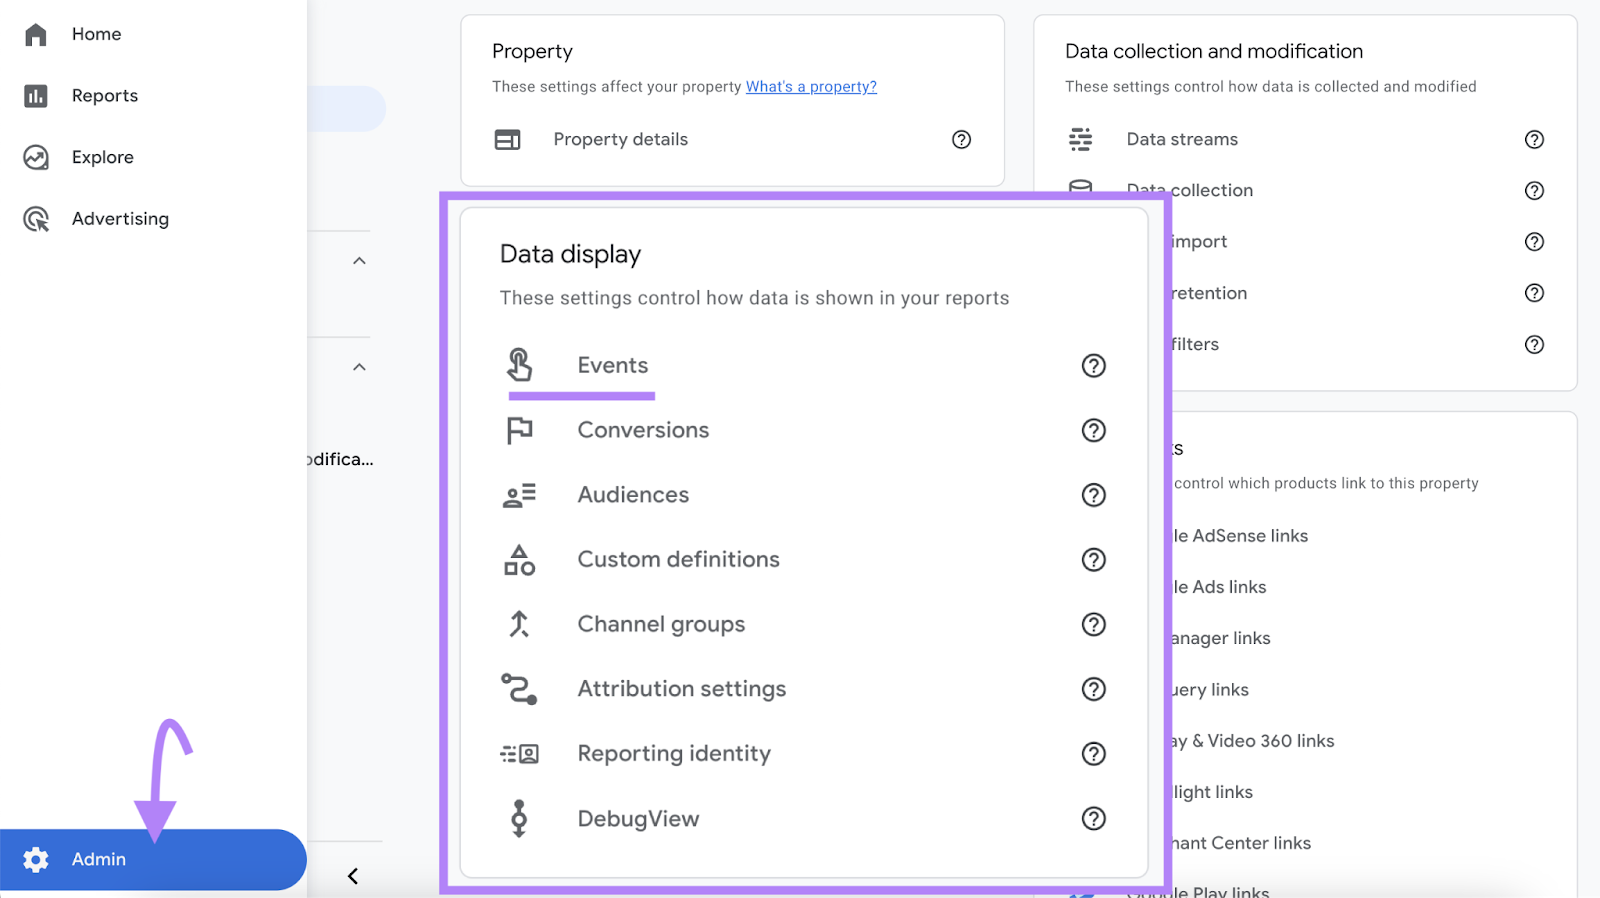The image size is (1600, 898).
Task: Open help for Reporting identity
Action: click(x=1094, y=754)
